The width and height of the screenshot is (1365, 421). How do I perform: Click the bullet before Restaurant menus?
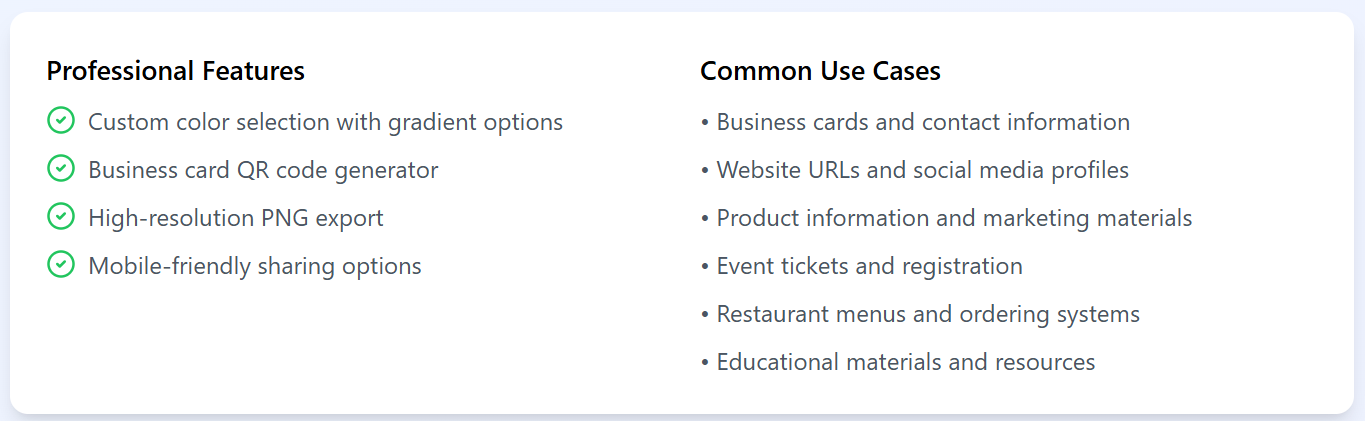pos(705,315)
